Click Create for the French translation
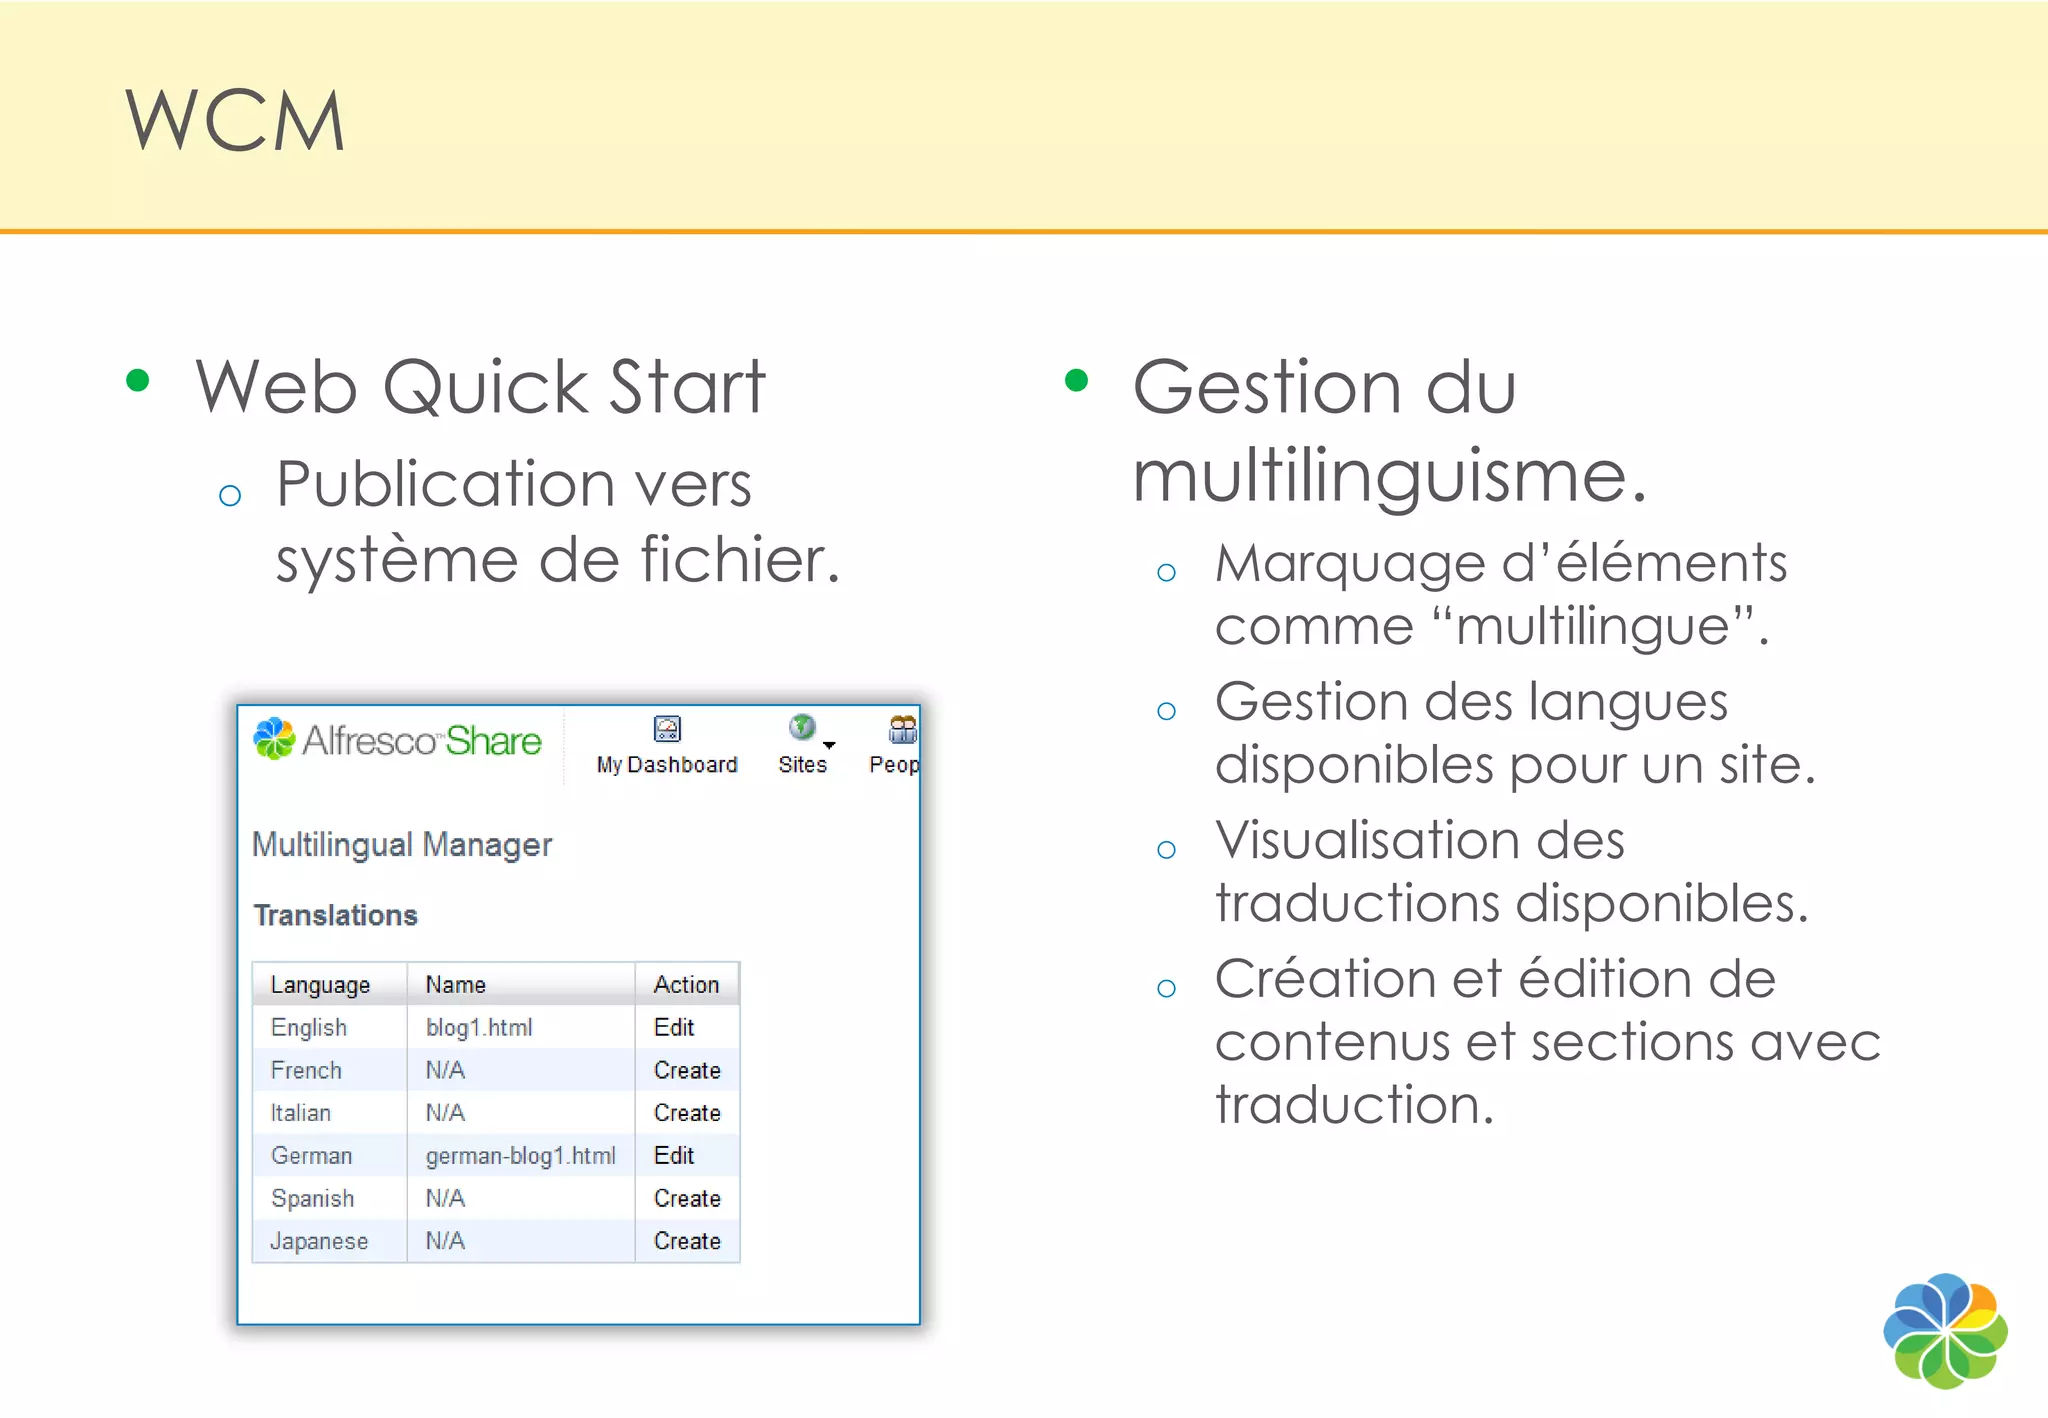 687,1070
